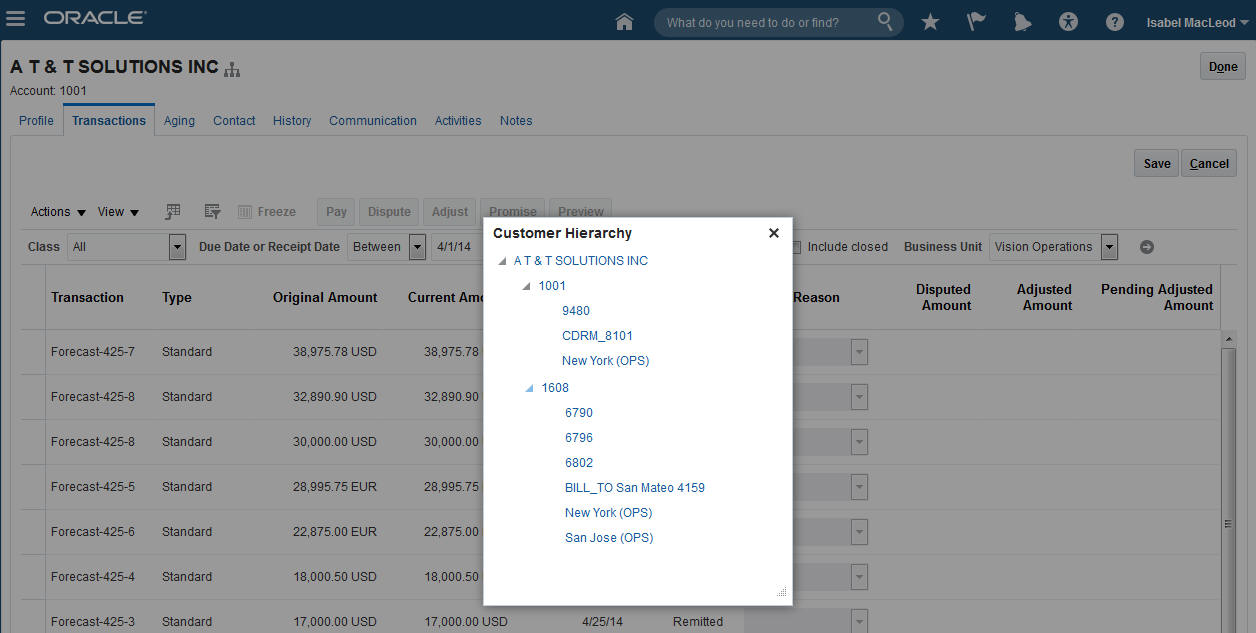Go to the Home icon
The height and width of the screenshot is (633, 1256).
pyautogui.click(x=625, y=22)
